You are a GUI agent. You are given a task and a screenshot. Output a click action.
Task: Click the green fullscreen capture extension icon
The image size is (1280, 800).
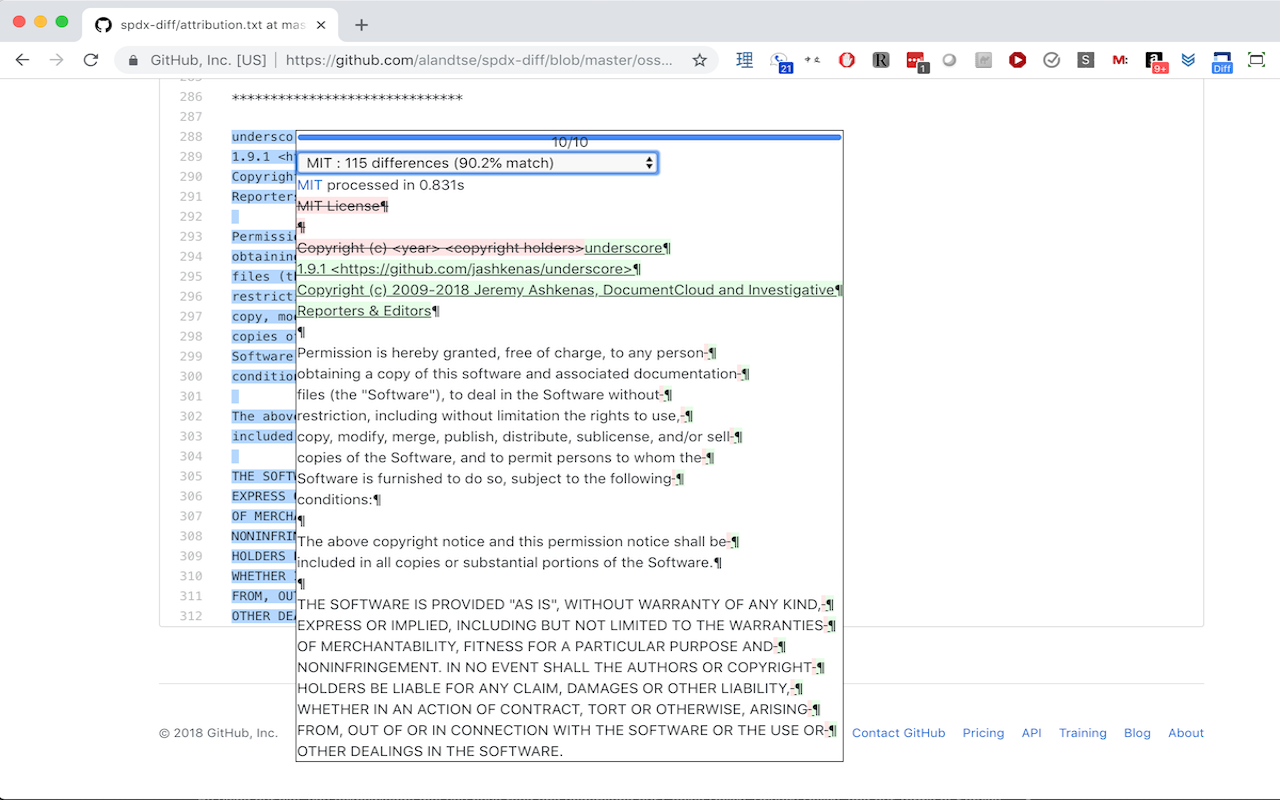[x=1256, y=60]
